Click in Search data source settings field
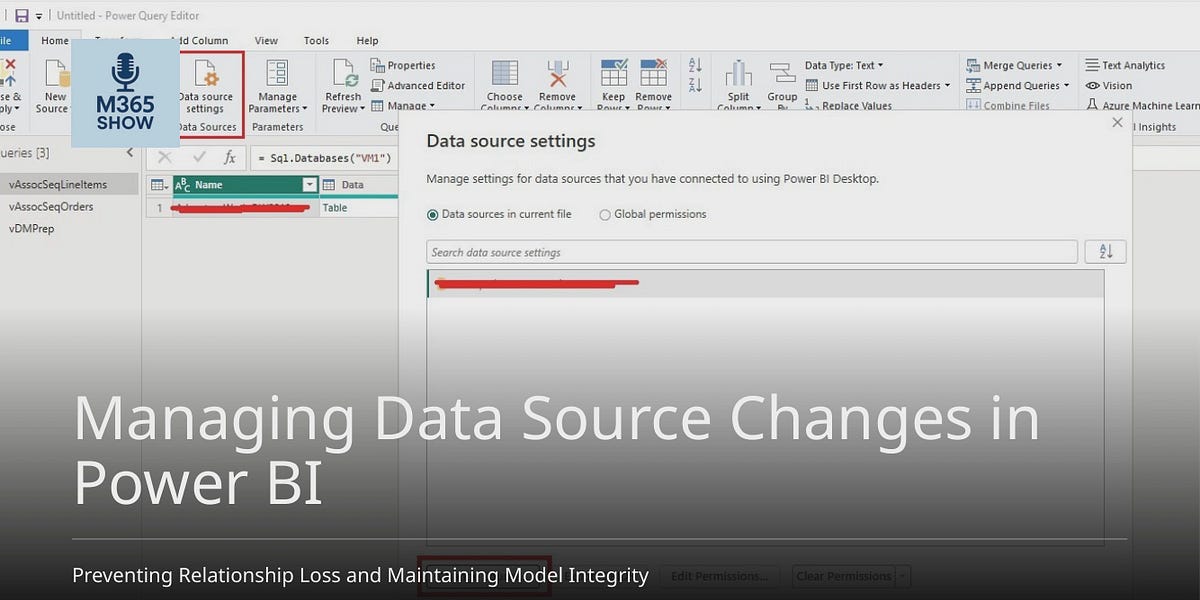 [x=752, y=252]
